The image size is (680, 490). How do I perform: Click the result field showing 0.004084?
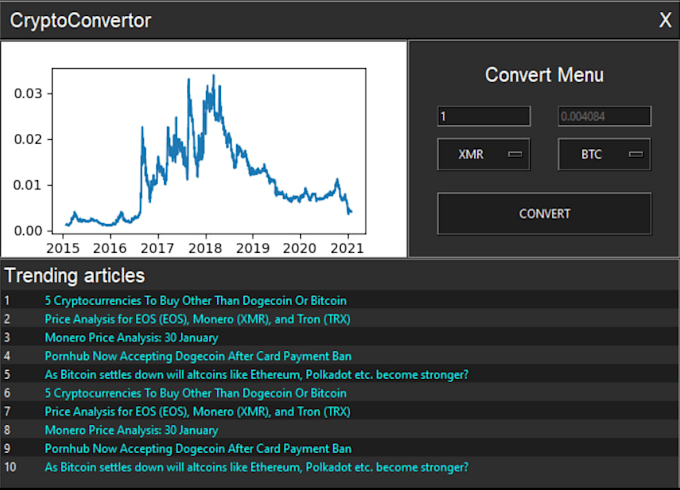(x=604, y=116)
